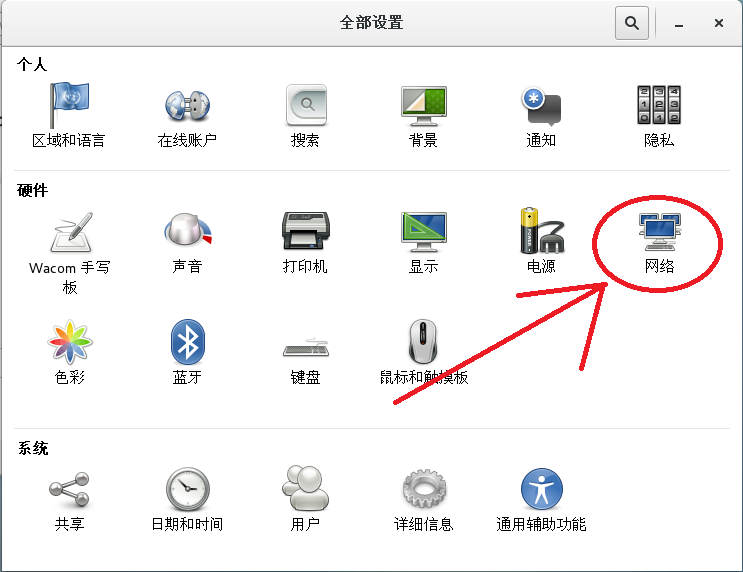This screenshot has height=572, width=743.
Task: Open 详细信息 gear icon
Action: click(424, 489)
